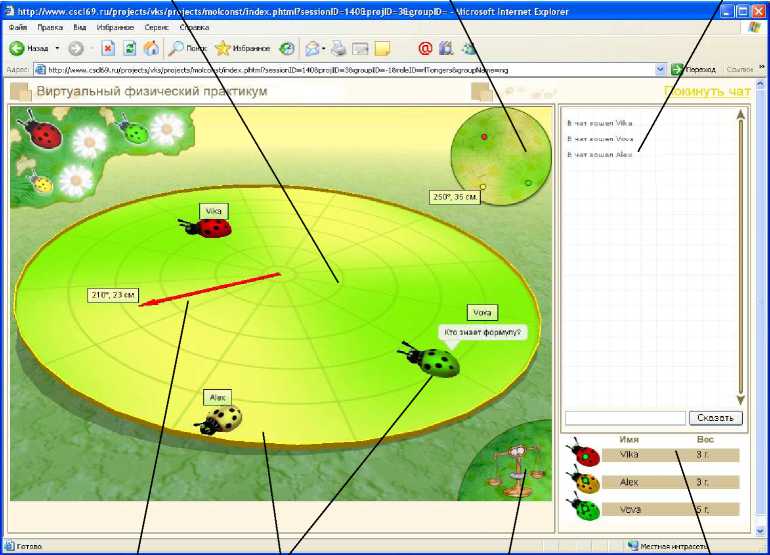Click the green ladybug icon in Vova's row
This screenshot has height=555, width=770.
coord(583,508)
